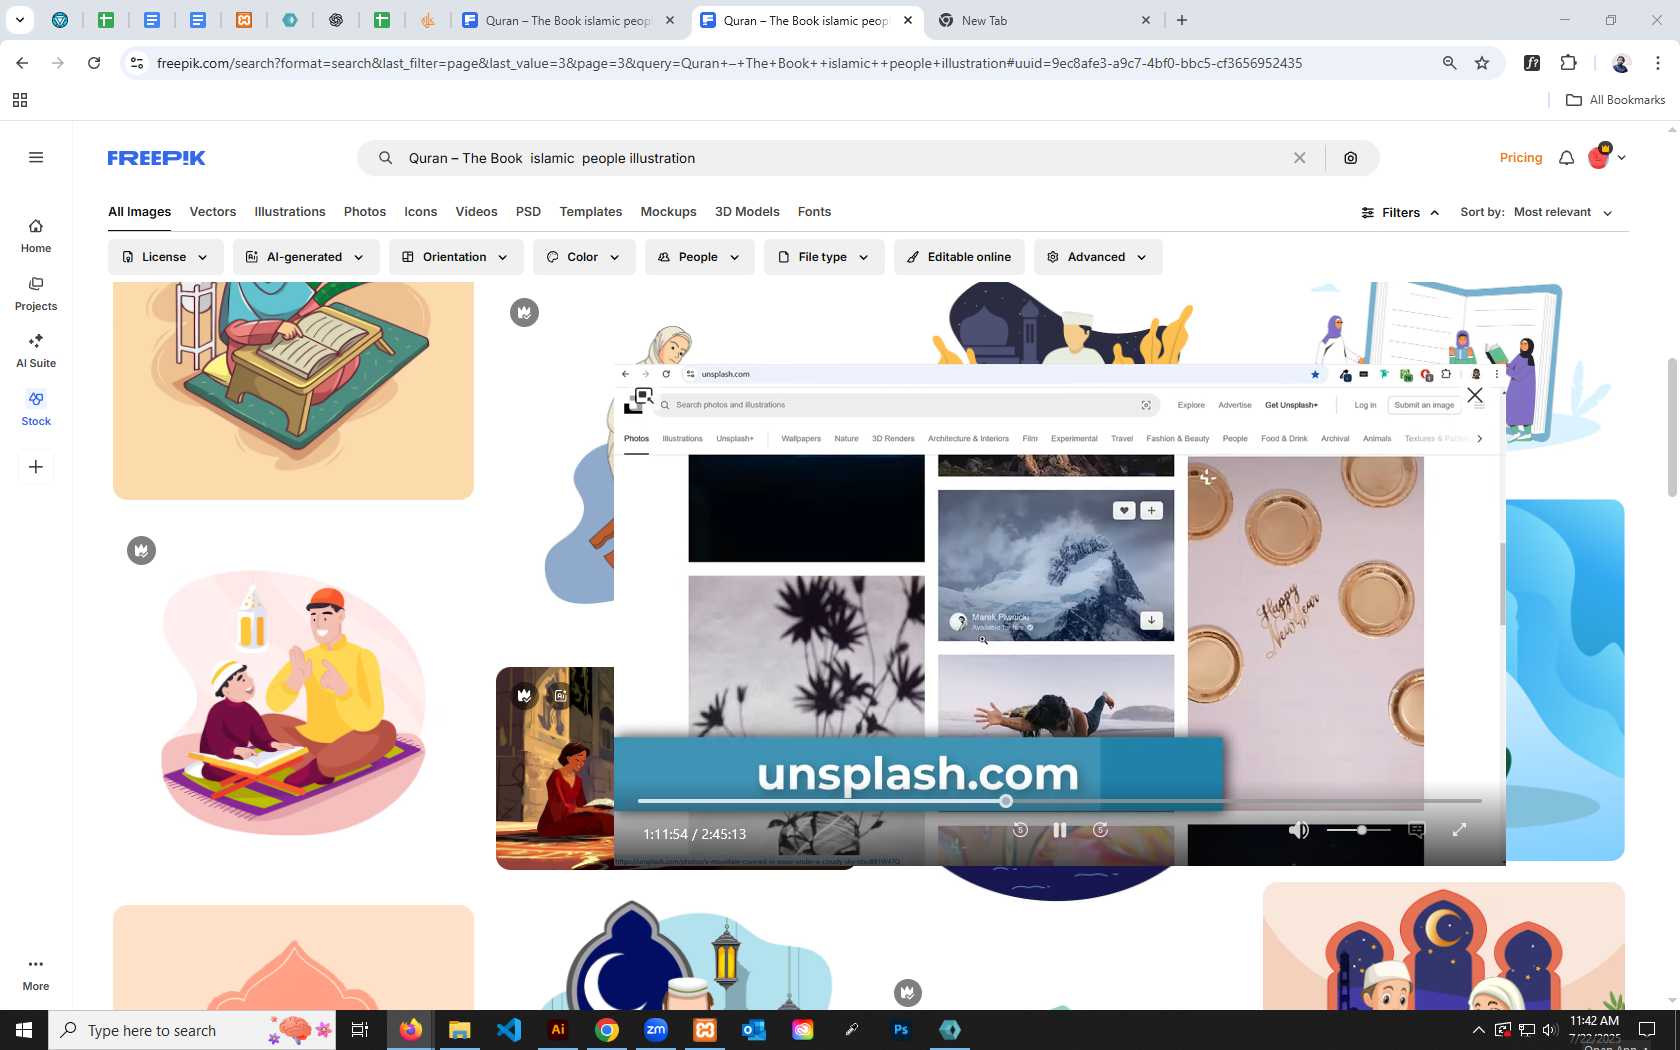Open Illustrator from the taskbar

point(558,1030)
